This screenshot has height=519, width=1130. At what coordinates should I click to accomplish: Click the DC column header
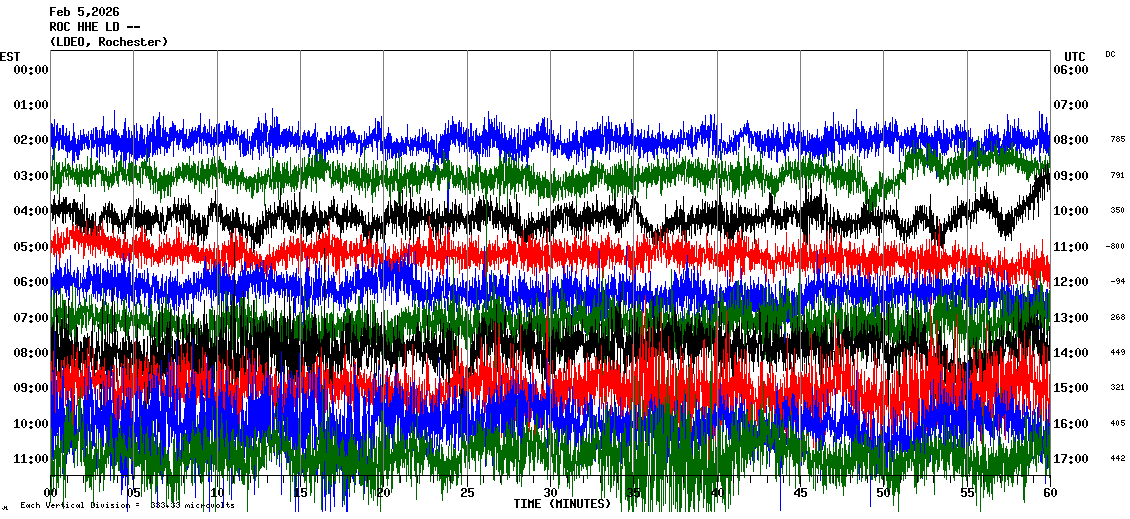1110,54
